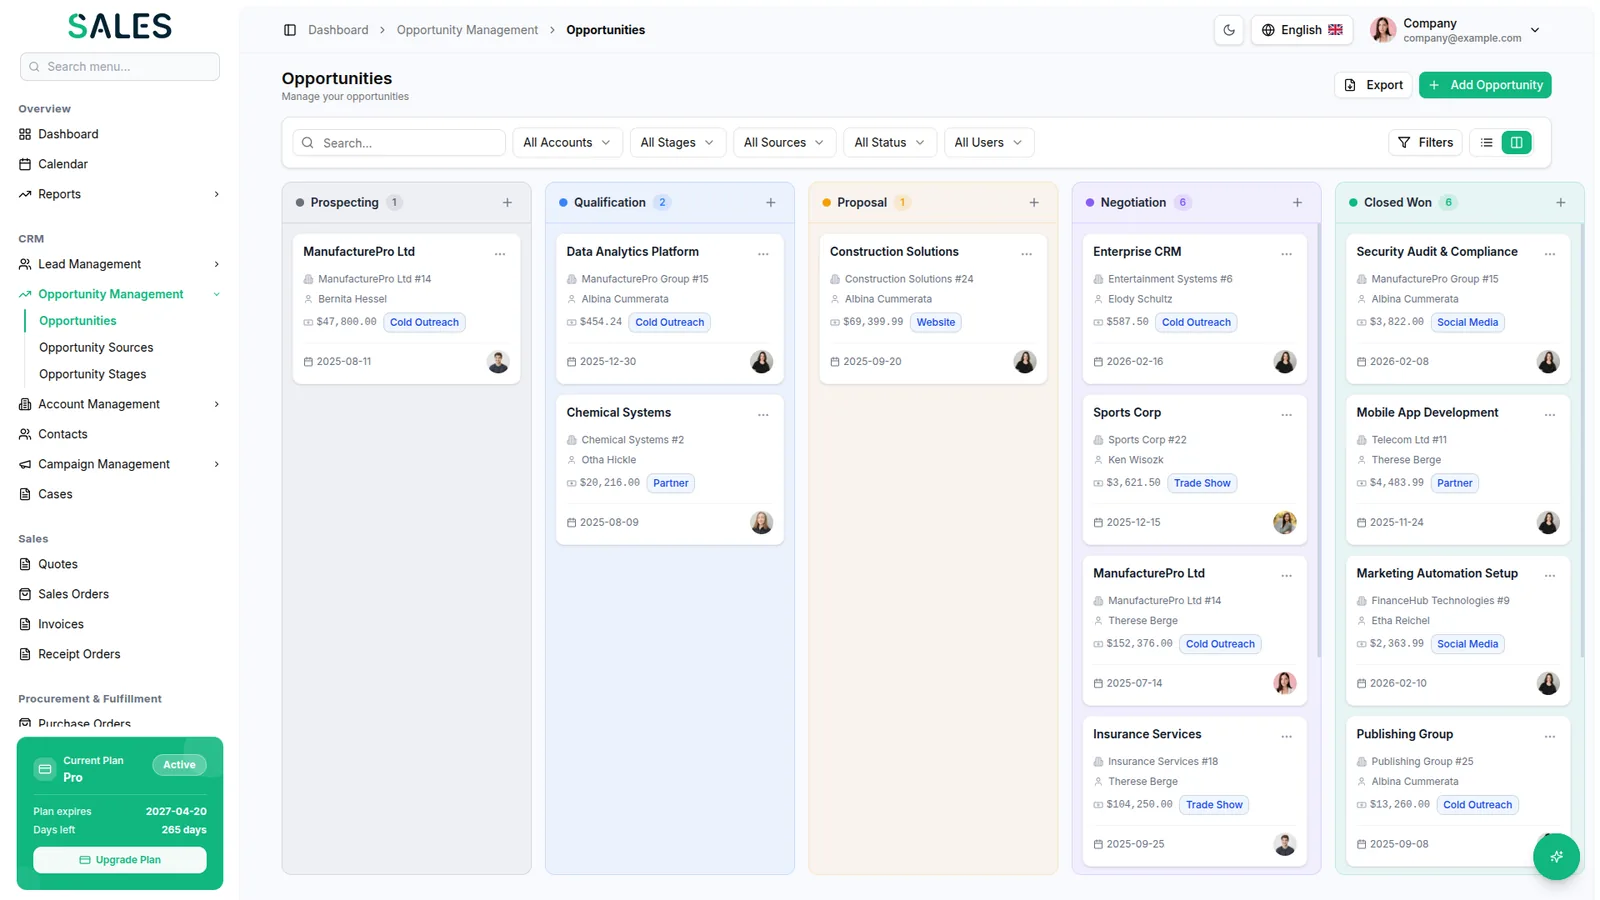This screenshot has width=1600, height=900.
Task: Open Cases in sidebar
Action: [119, 494]
